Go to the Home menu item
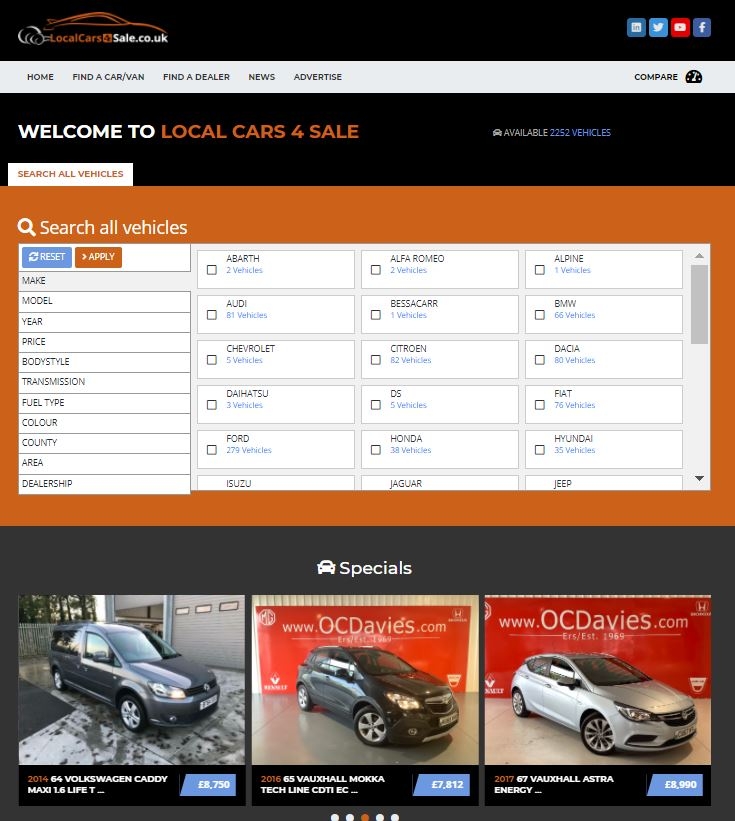The height and width of the screenshot is (821, 735). point(40,77)
